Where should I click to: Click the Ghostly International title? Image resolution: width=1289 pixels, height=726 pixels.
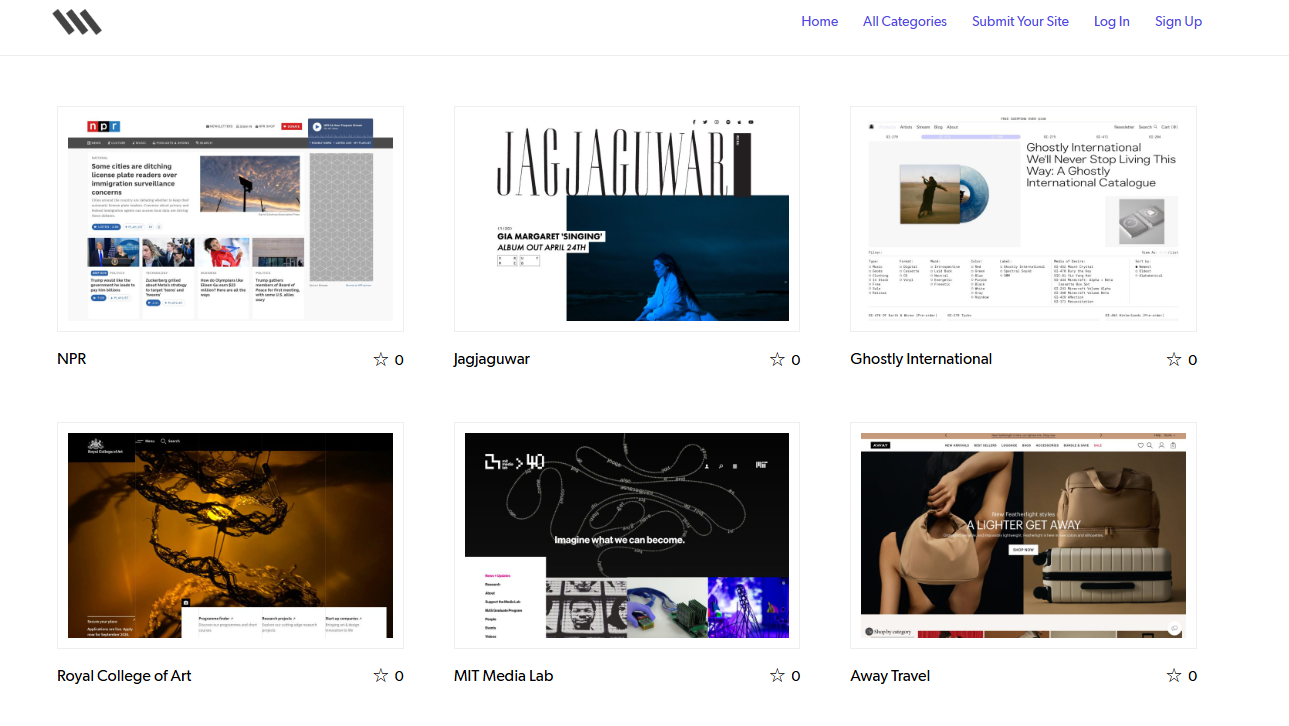click(921, 359)
